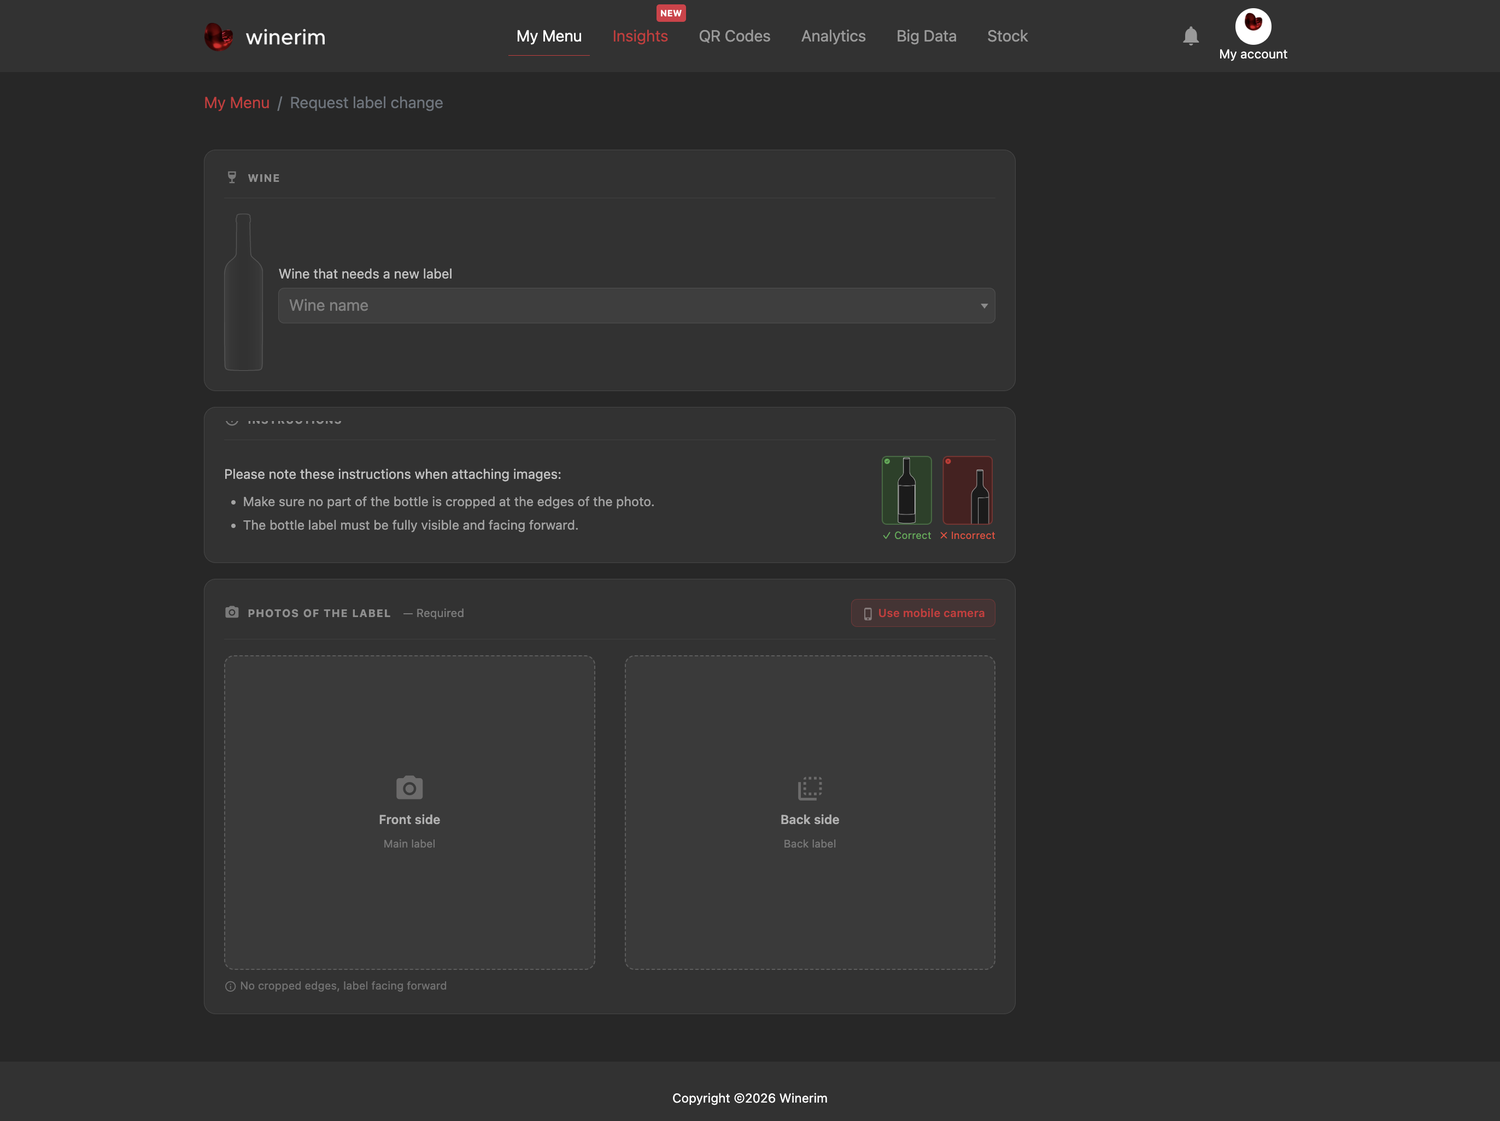Click the WINE section heading
The height and width of the screenshot is (1121, 1500).
click(x=264, y=178)
